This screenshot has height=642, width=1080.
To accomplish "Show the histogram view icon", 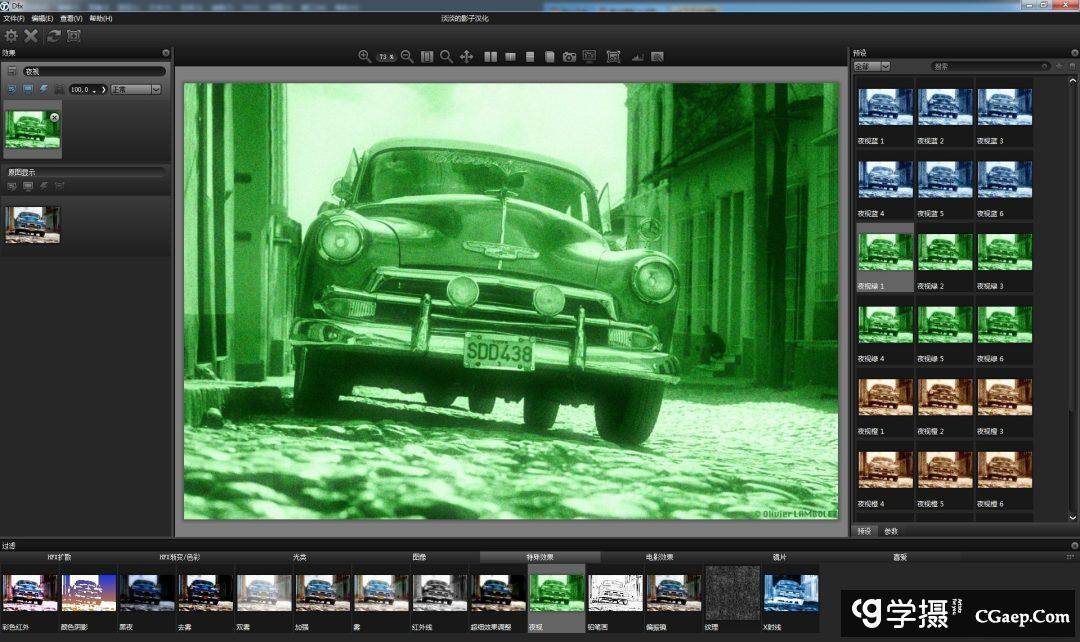I will tap(638, 57).
